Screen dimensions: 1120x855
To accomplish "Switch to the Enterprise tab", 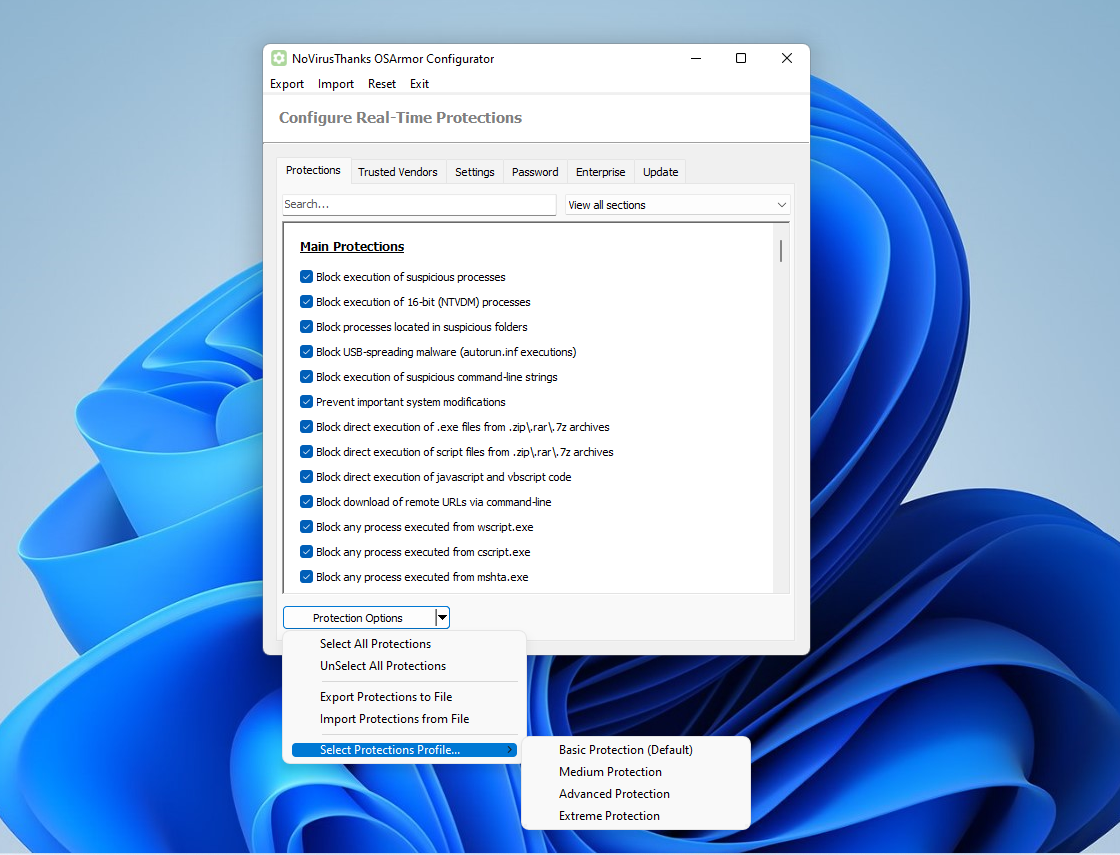I will click(600, 172).
